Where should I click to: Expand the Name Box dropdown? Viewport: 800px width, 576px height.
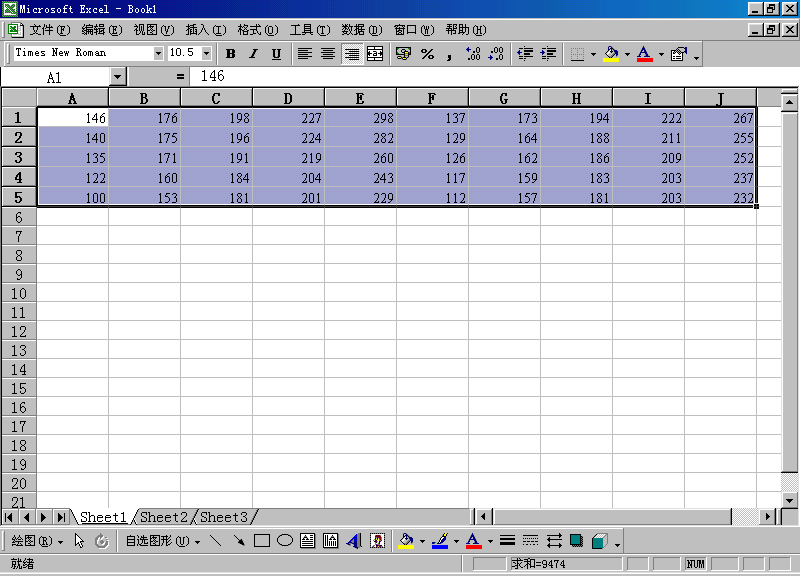point(118,77)
